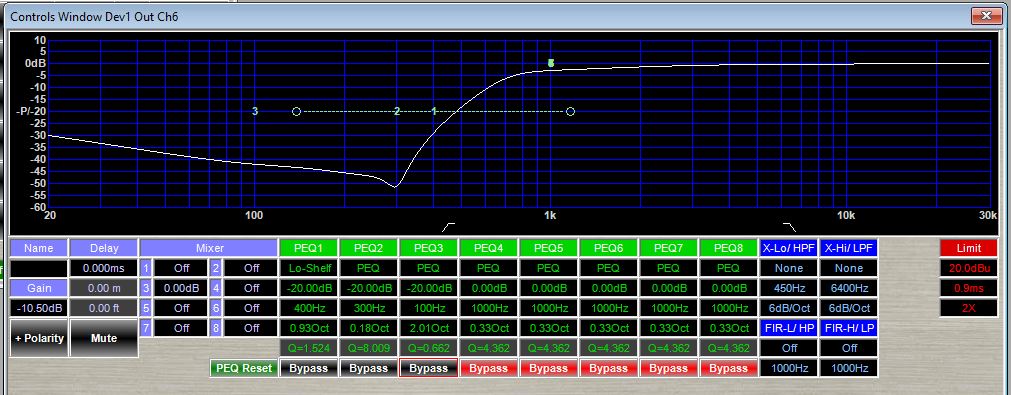Viewport: 1011px width, 395px height.
Task: Toggle the PEQ2 Bypass button
Action: (369, 369)
